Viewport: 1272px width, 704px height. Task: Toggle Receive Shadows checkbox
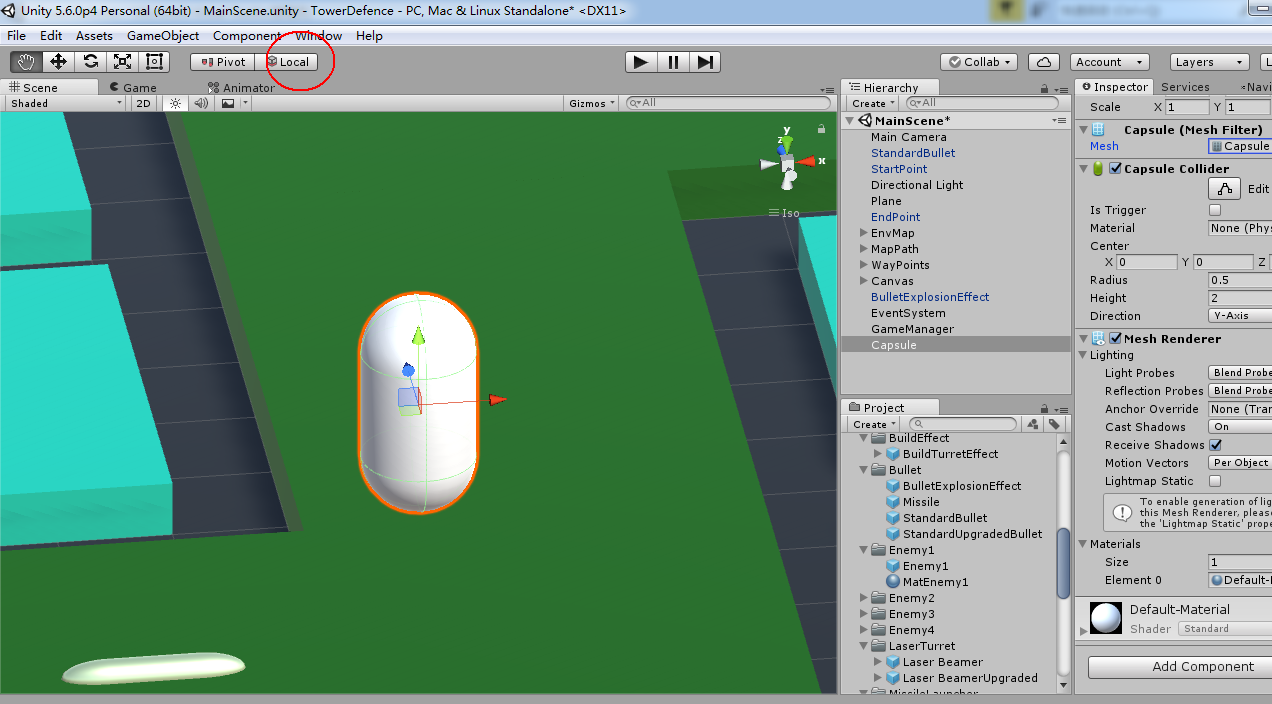point(1215,445)
